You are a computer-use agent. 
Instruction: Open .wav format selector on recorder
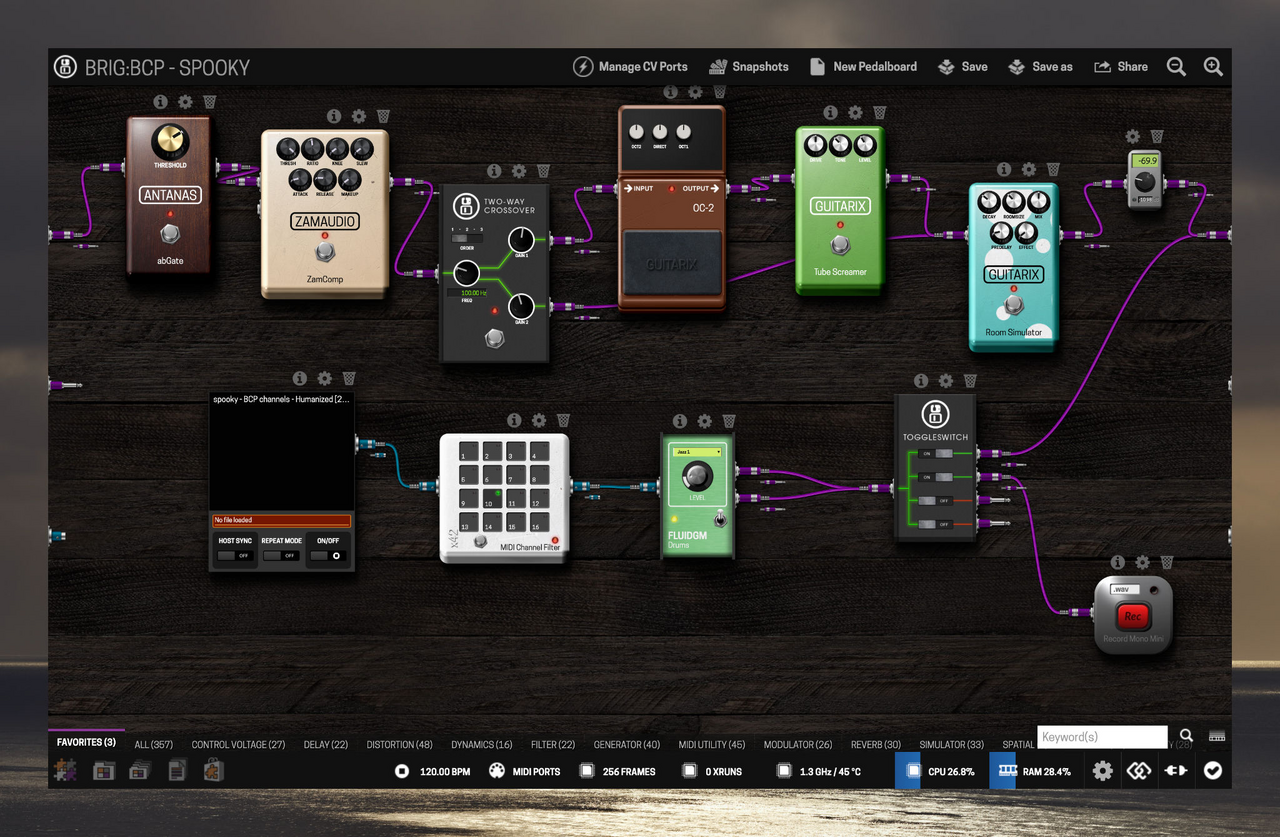click(x=1120, y=589)
